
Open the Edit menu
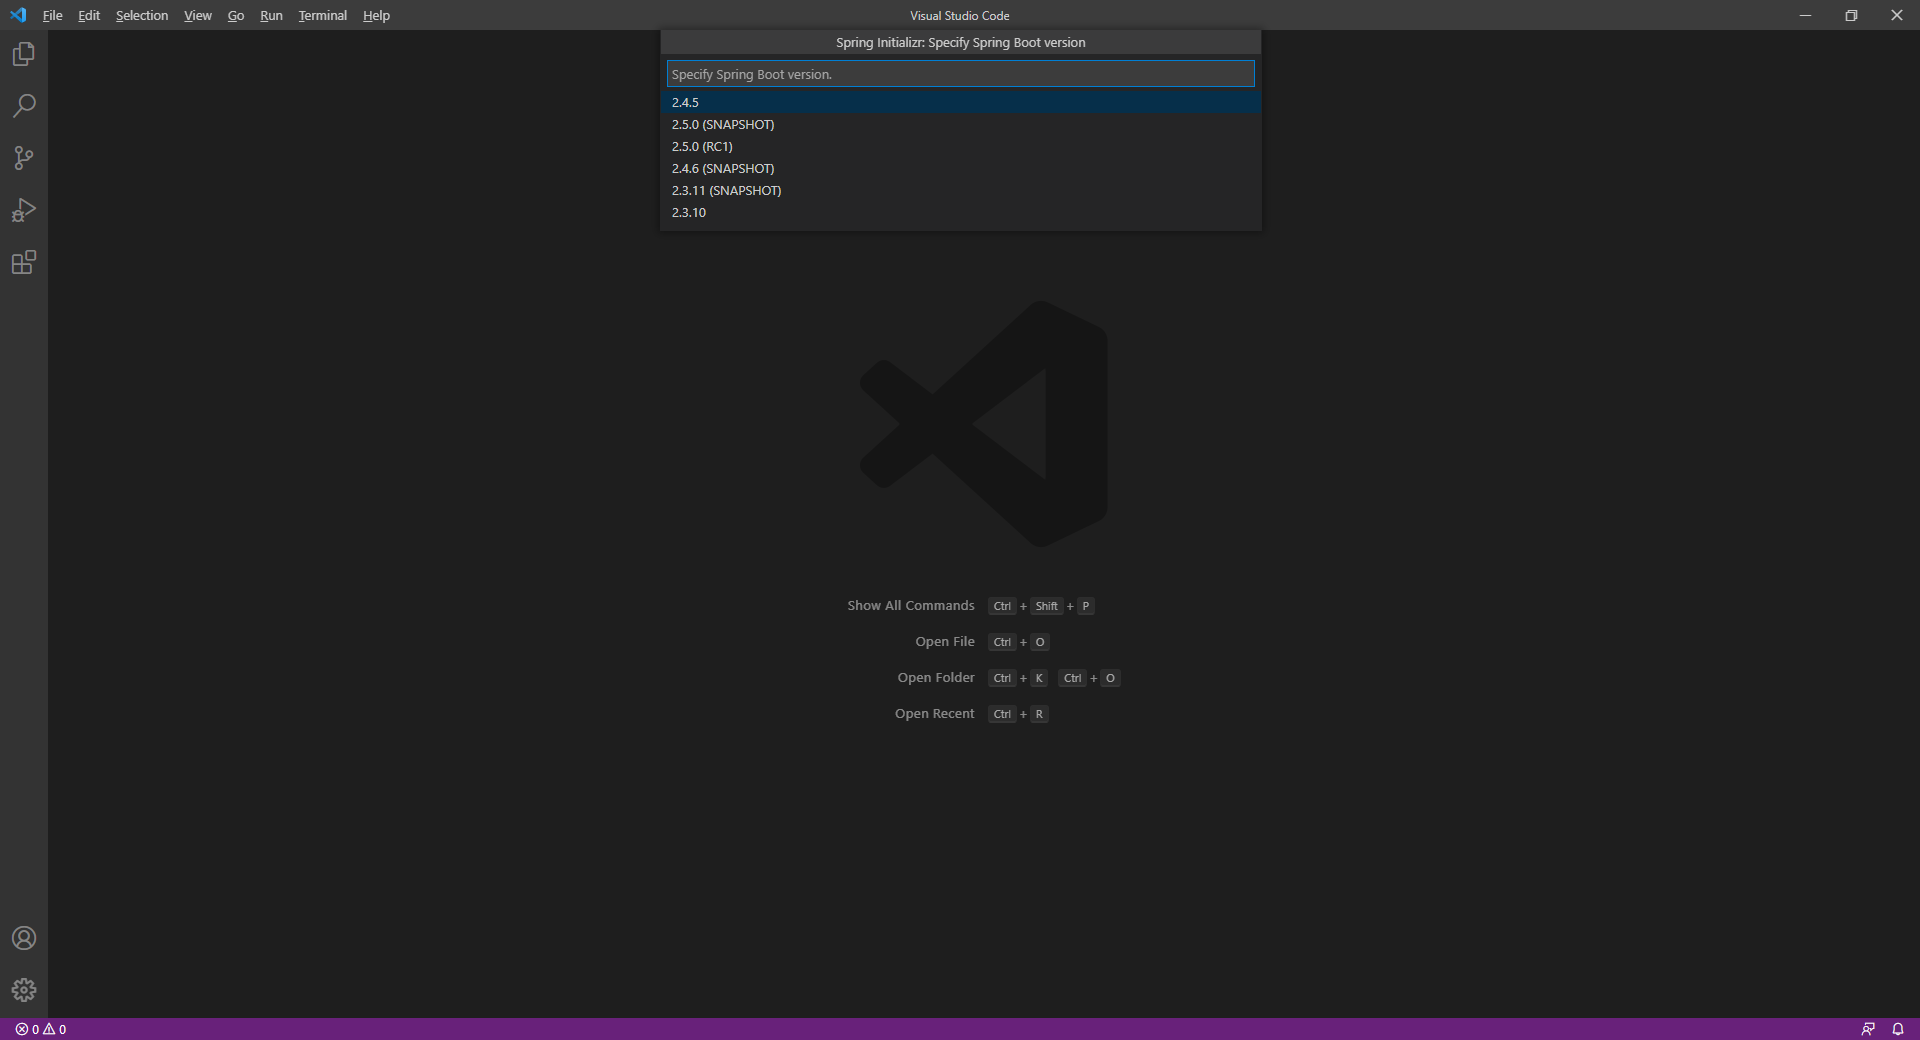click(89, 15)
